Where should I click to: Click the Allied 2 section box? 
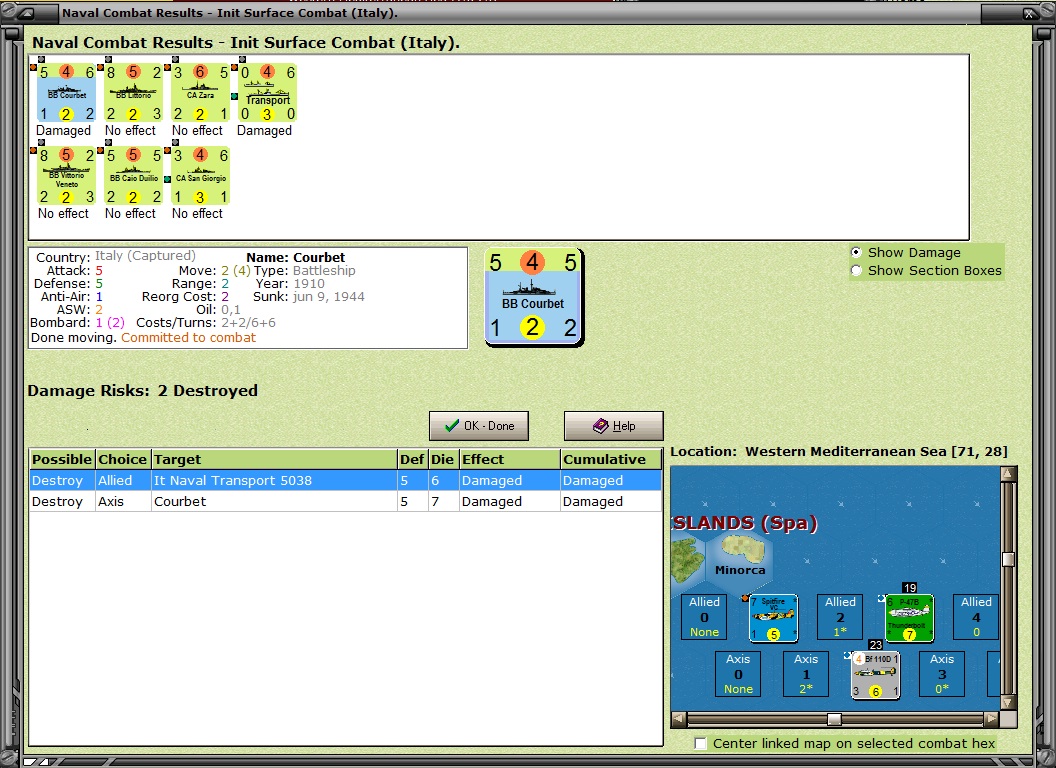[x=840, y=616]
